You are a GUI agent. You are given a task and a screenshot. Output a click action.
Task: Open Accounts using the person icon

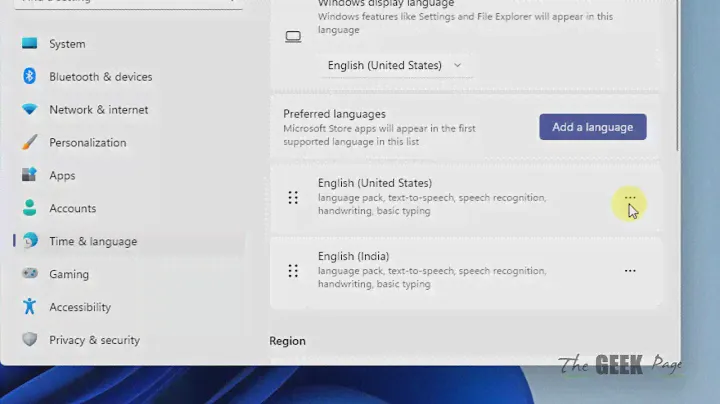point(30,209)
